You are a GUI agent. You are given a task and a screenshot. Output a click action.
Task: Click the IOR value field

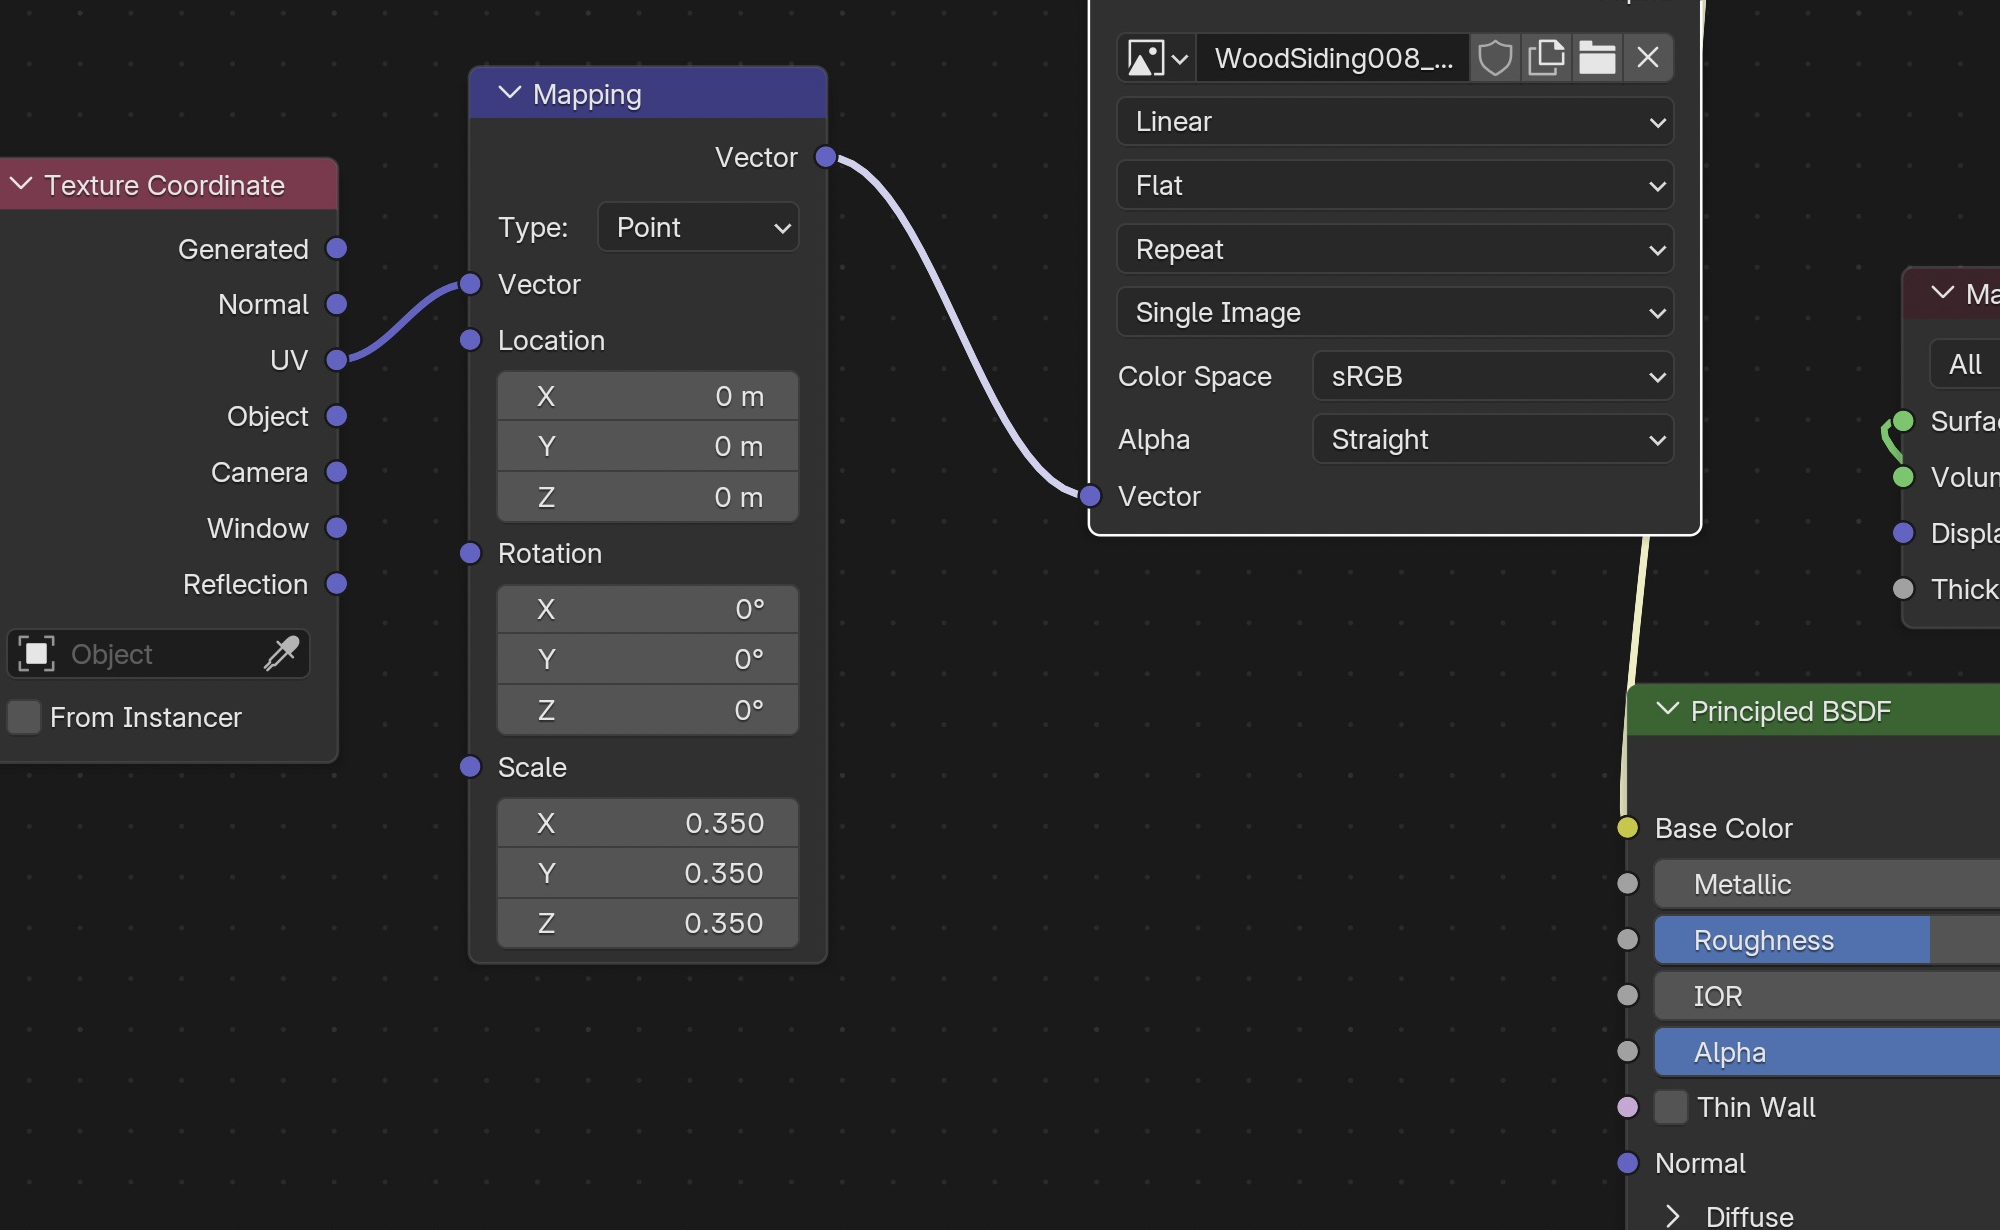1827,996
